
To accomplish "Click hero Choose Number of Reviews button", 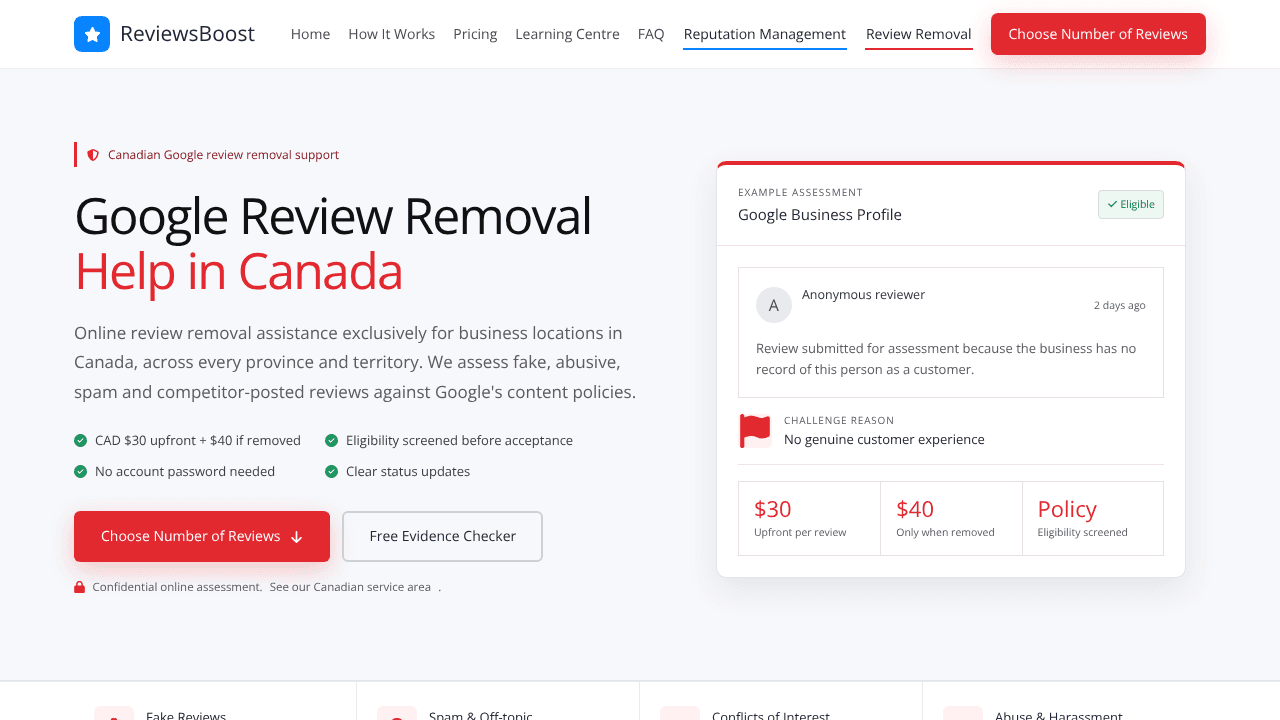I will 202,536.
